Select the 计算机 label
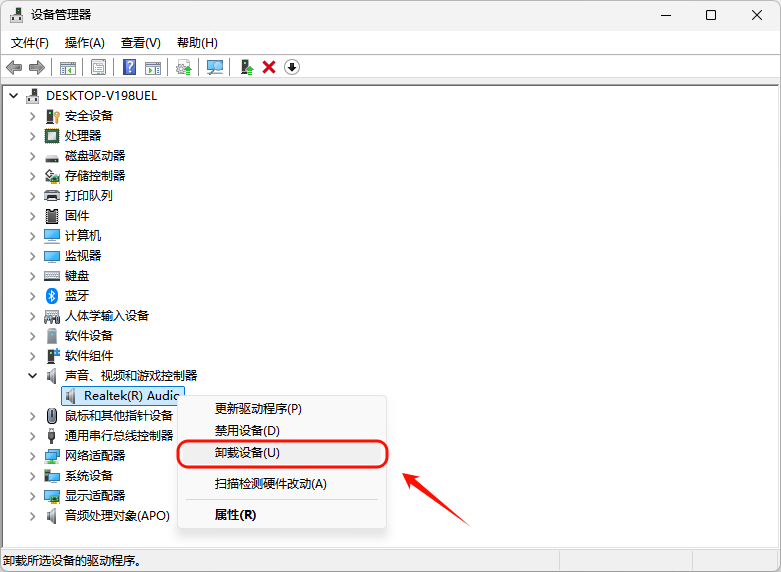This screenshot has height=572, width=781. [83, 236]
